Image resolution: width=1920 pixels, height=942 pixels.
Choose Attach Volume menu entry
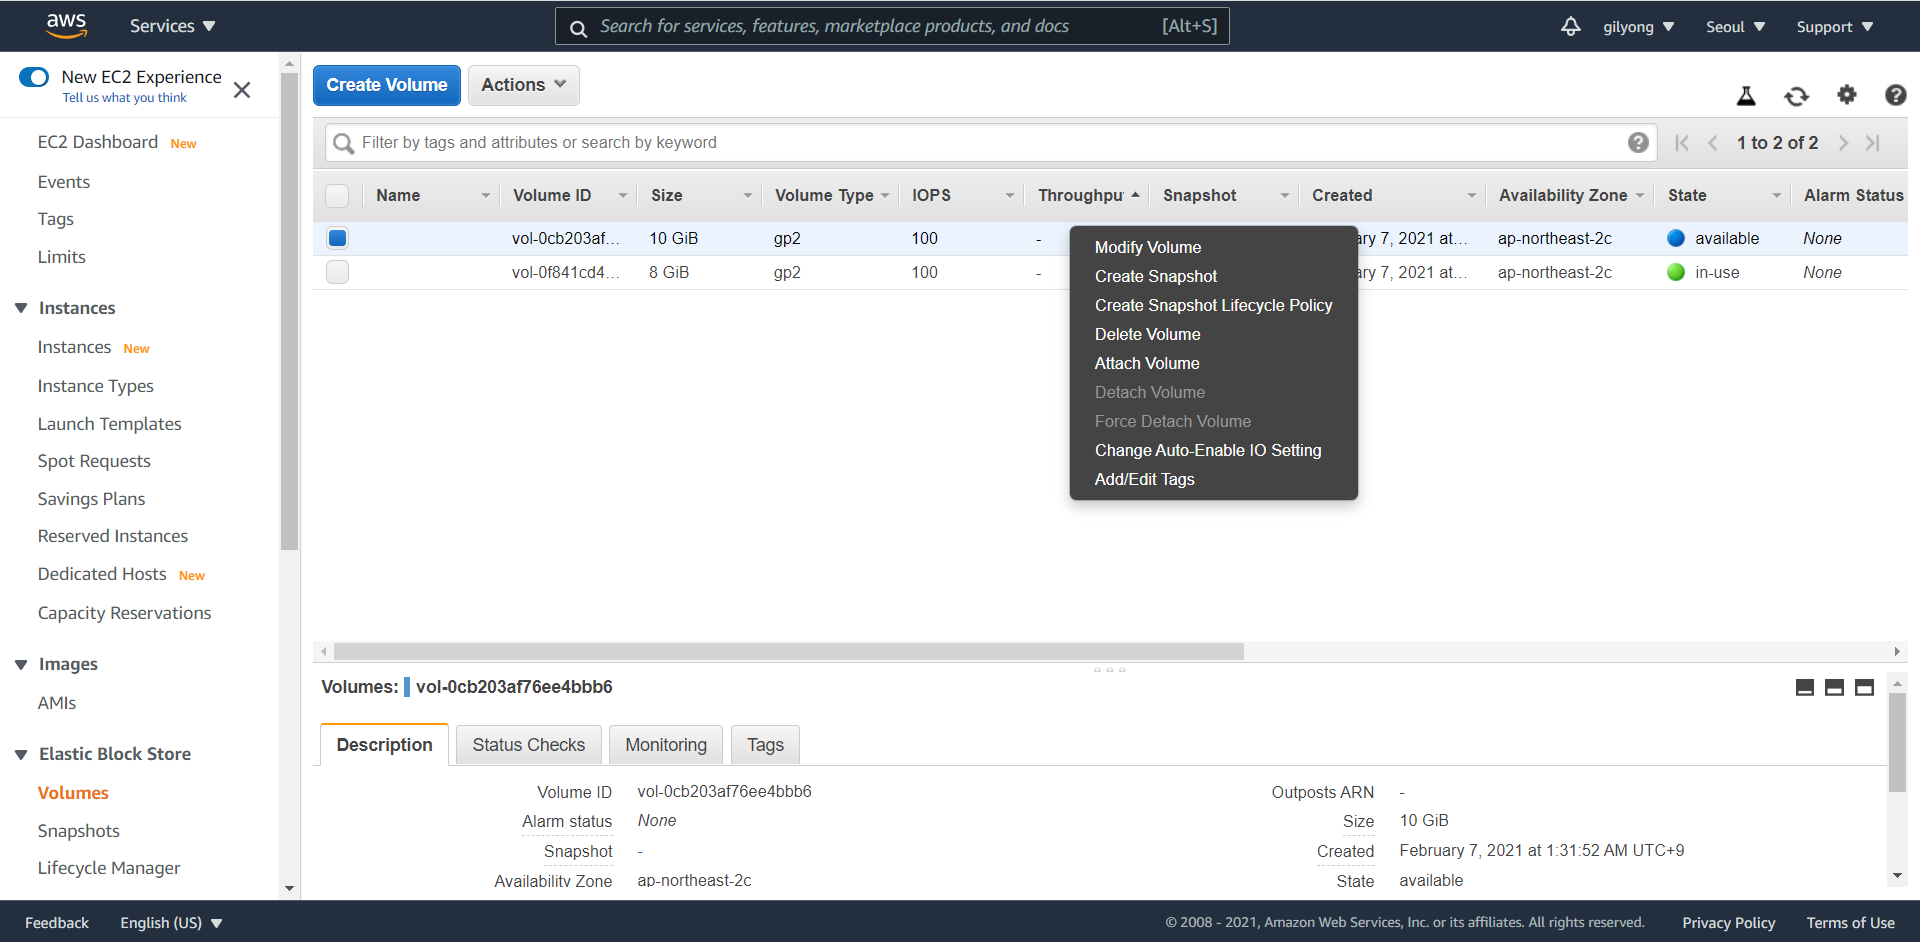tap(1147, 363)
